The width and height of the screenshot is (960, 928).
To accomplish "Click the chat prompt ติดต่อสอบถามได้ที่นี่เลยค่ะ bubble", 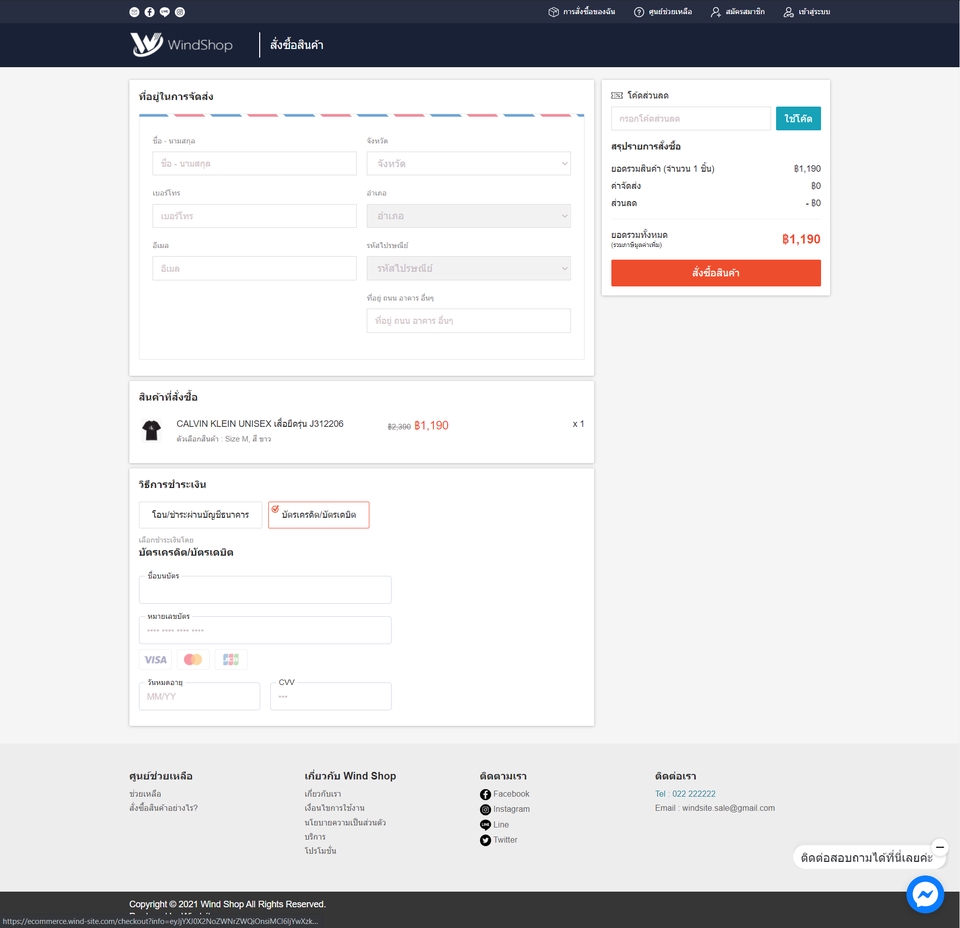I will pyautogui.click(x=866, y=858).
